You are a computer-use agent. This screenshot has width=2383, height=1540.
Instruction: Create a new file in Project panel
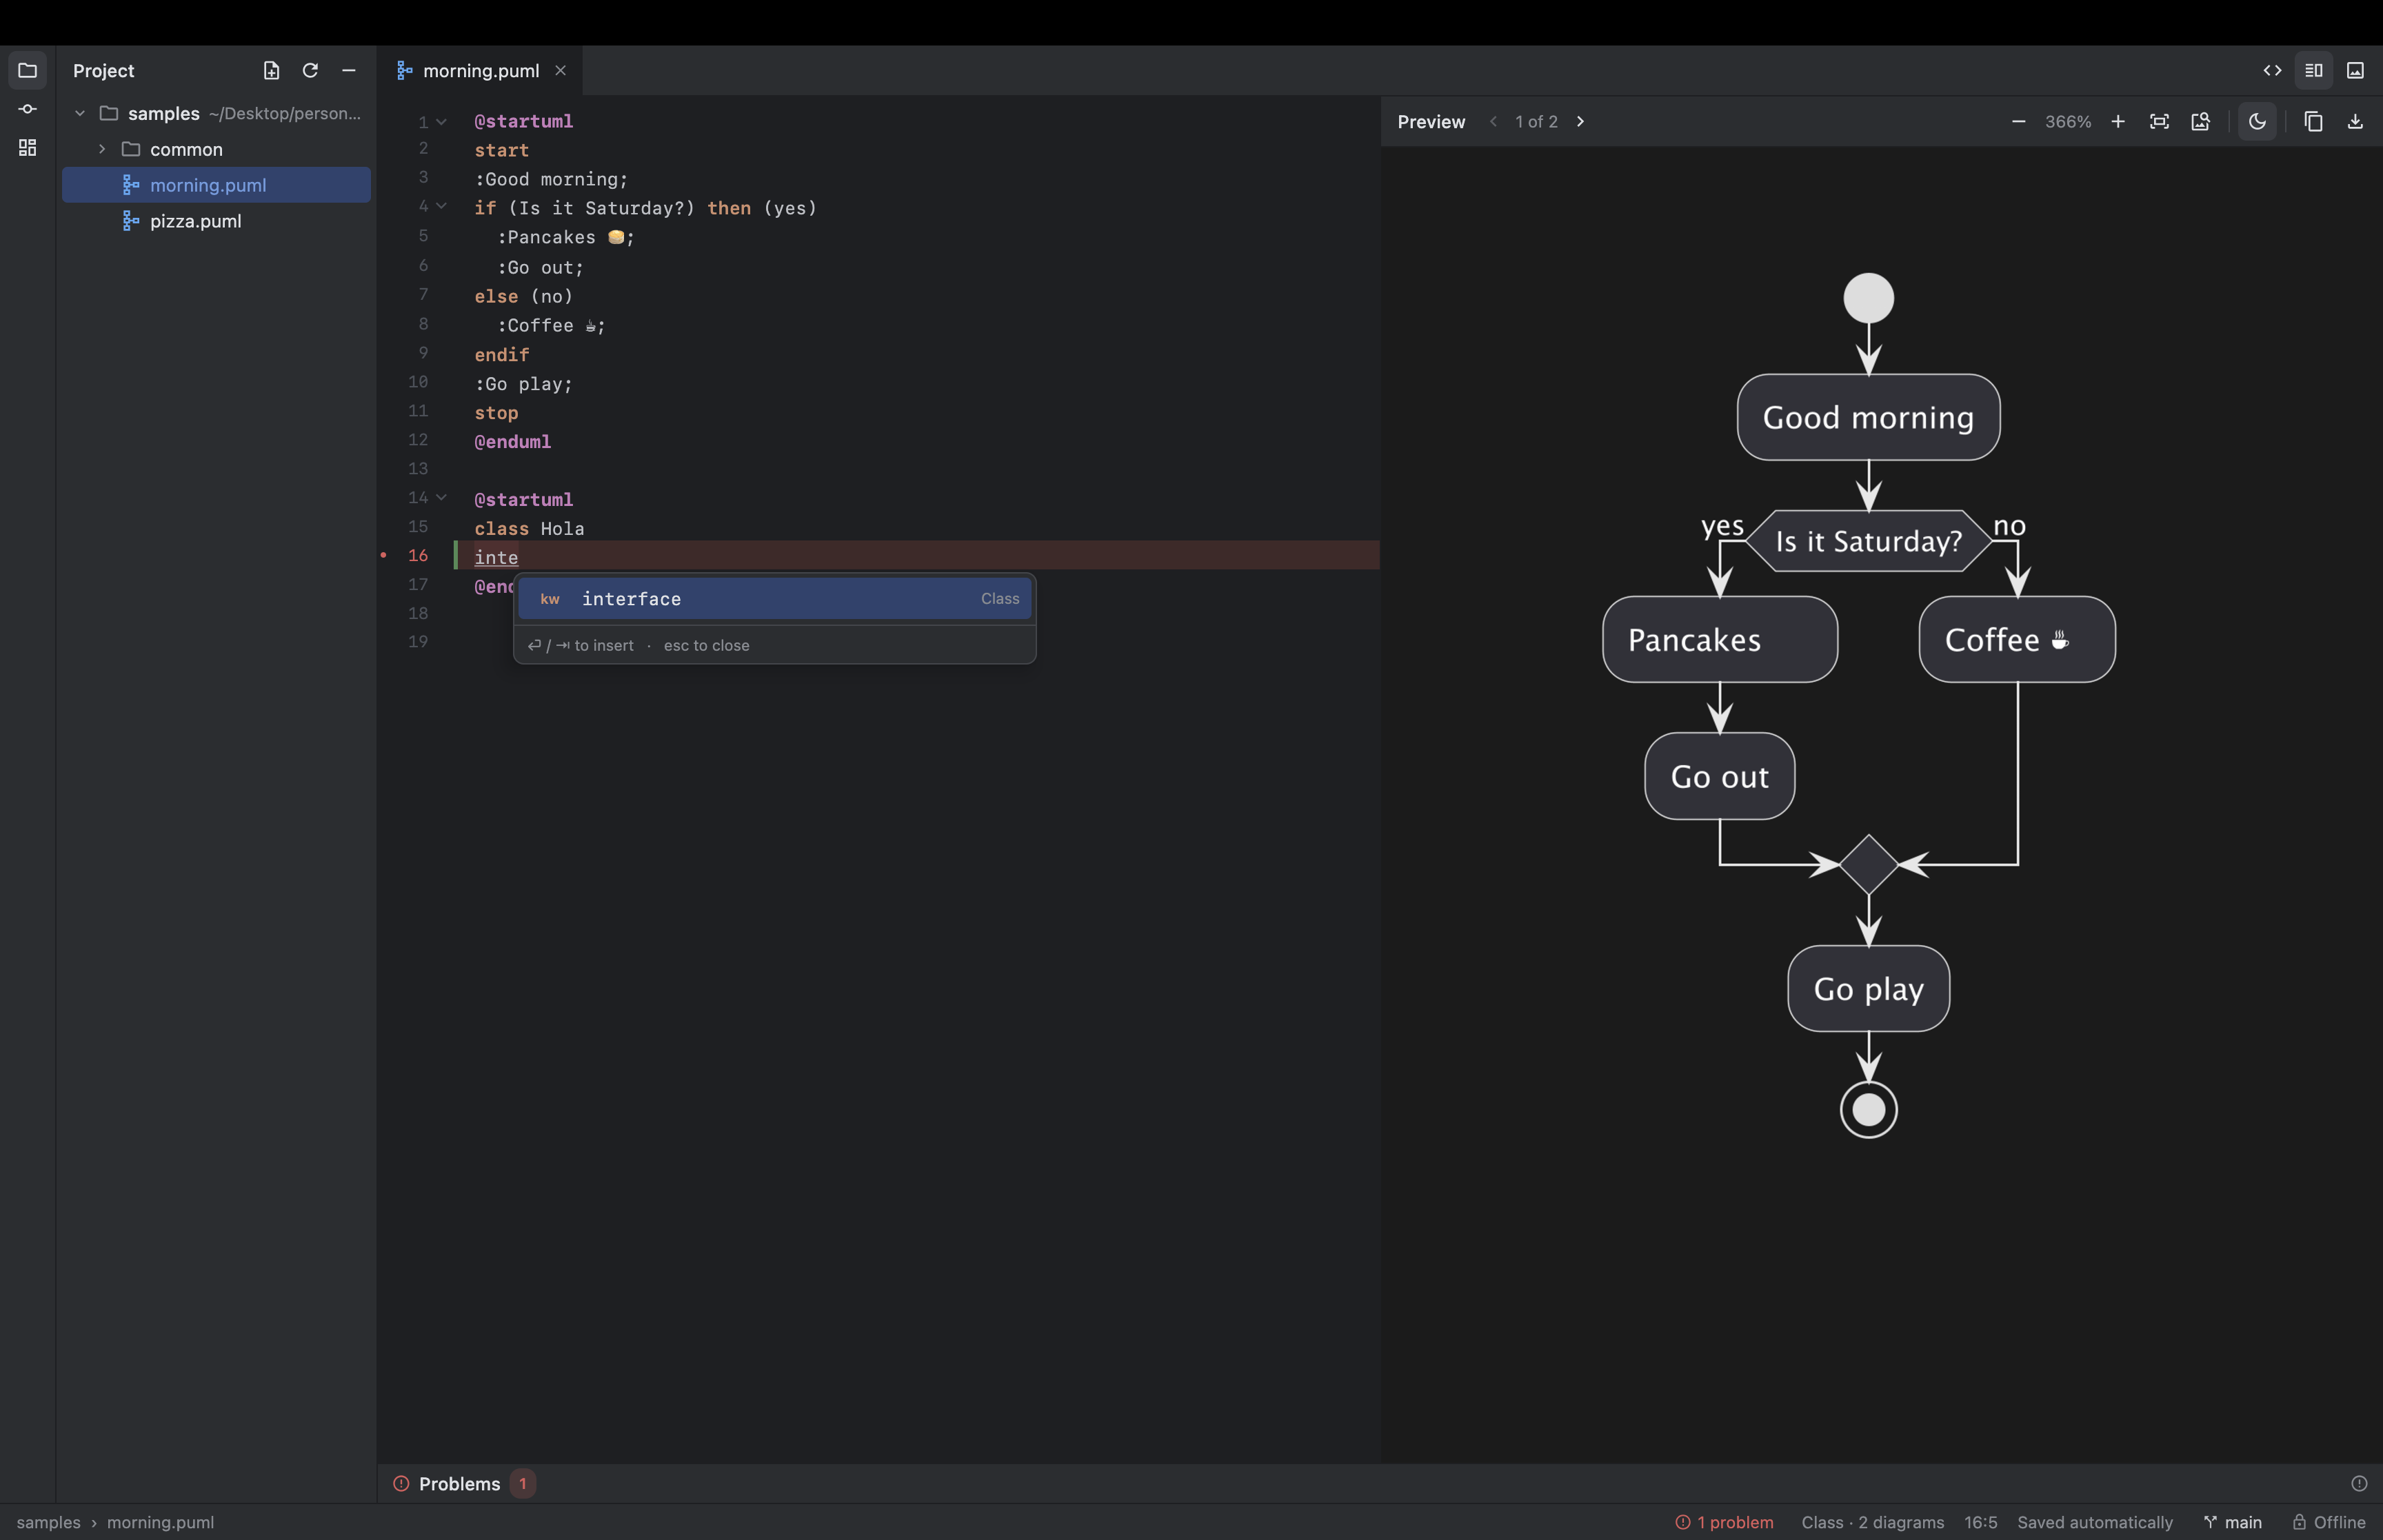[271, 70]
